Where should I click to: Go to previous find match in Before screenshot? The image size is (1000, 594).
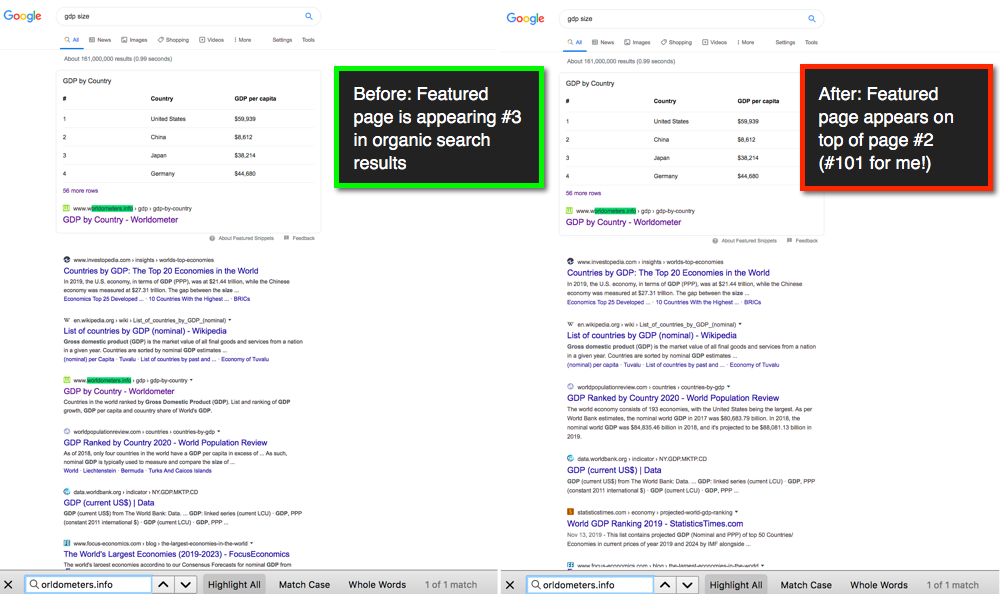point(163,584)
